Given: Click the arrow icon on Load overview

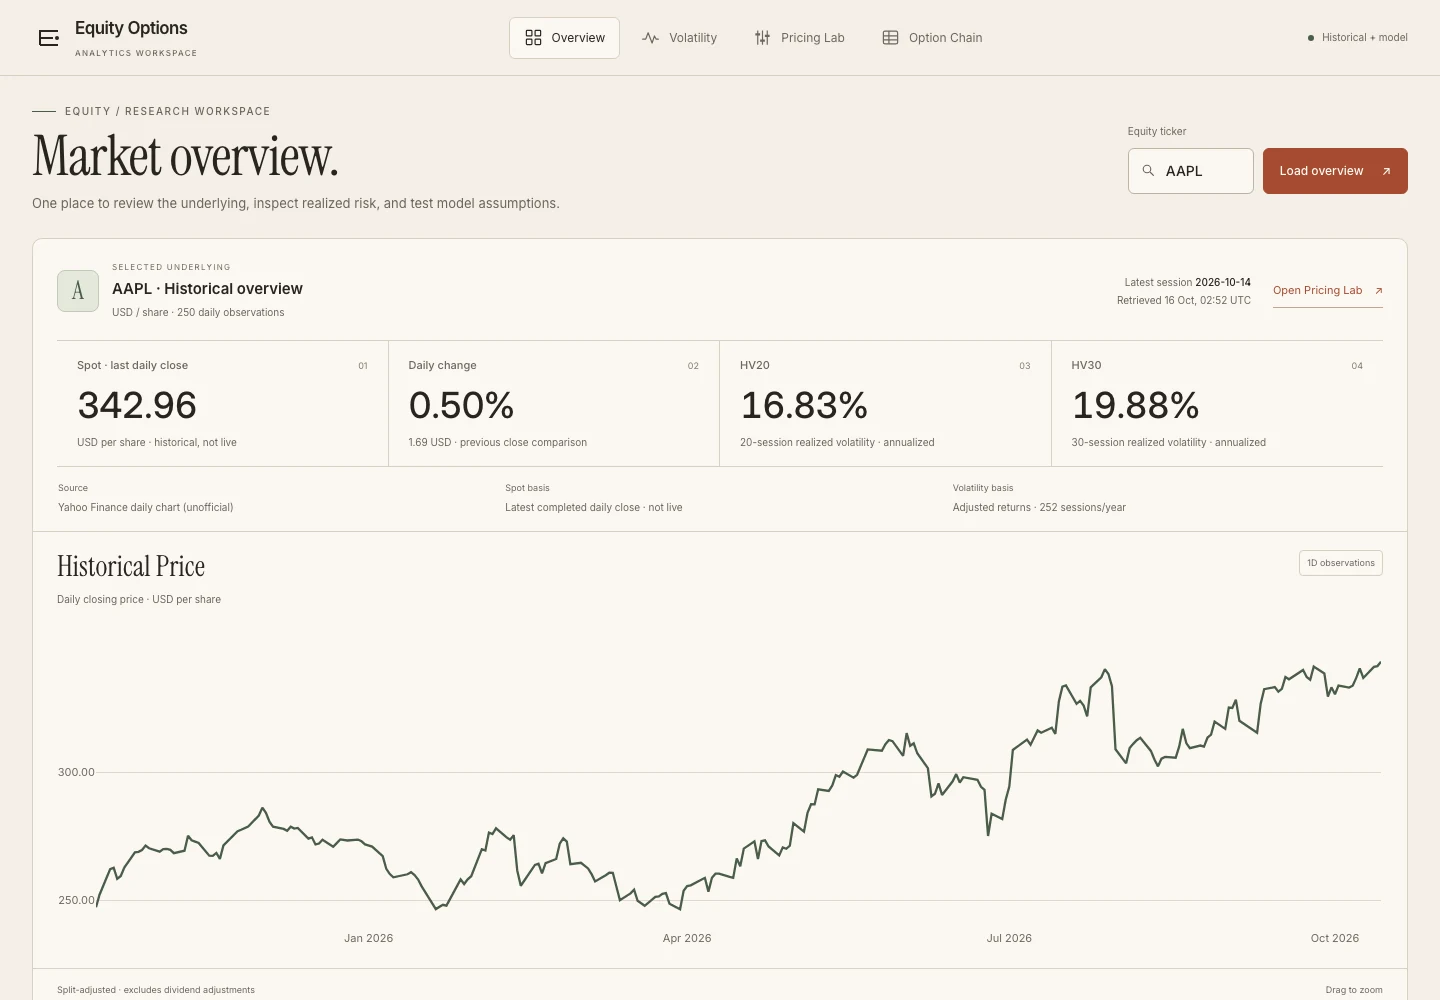Looking at the screenshot, I should click(x=1386, y=171).
